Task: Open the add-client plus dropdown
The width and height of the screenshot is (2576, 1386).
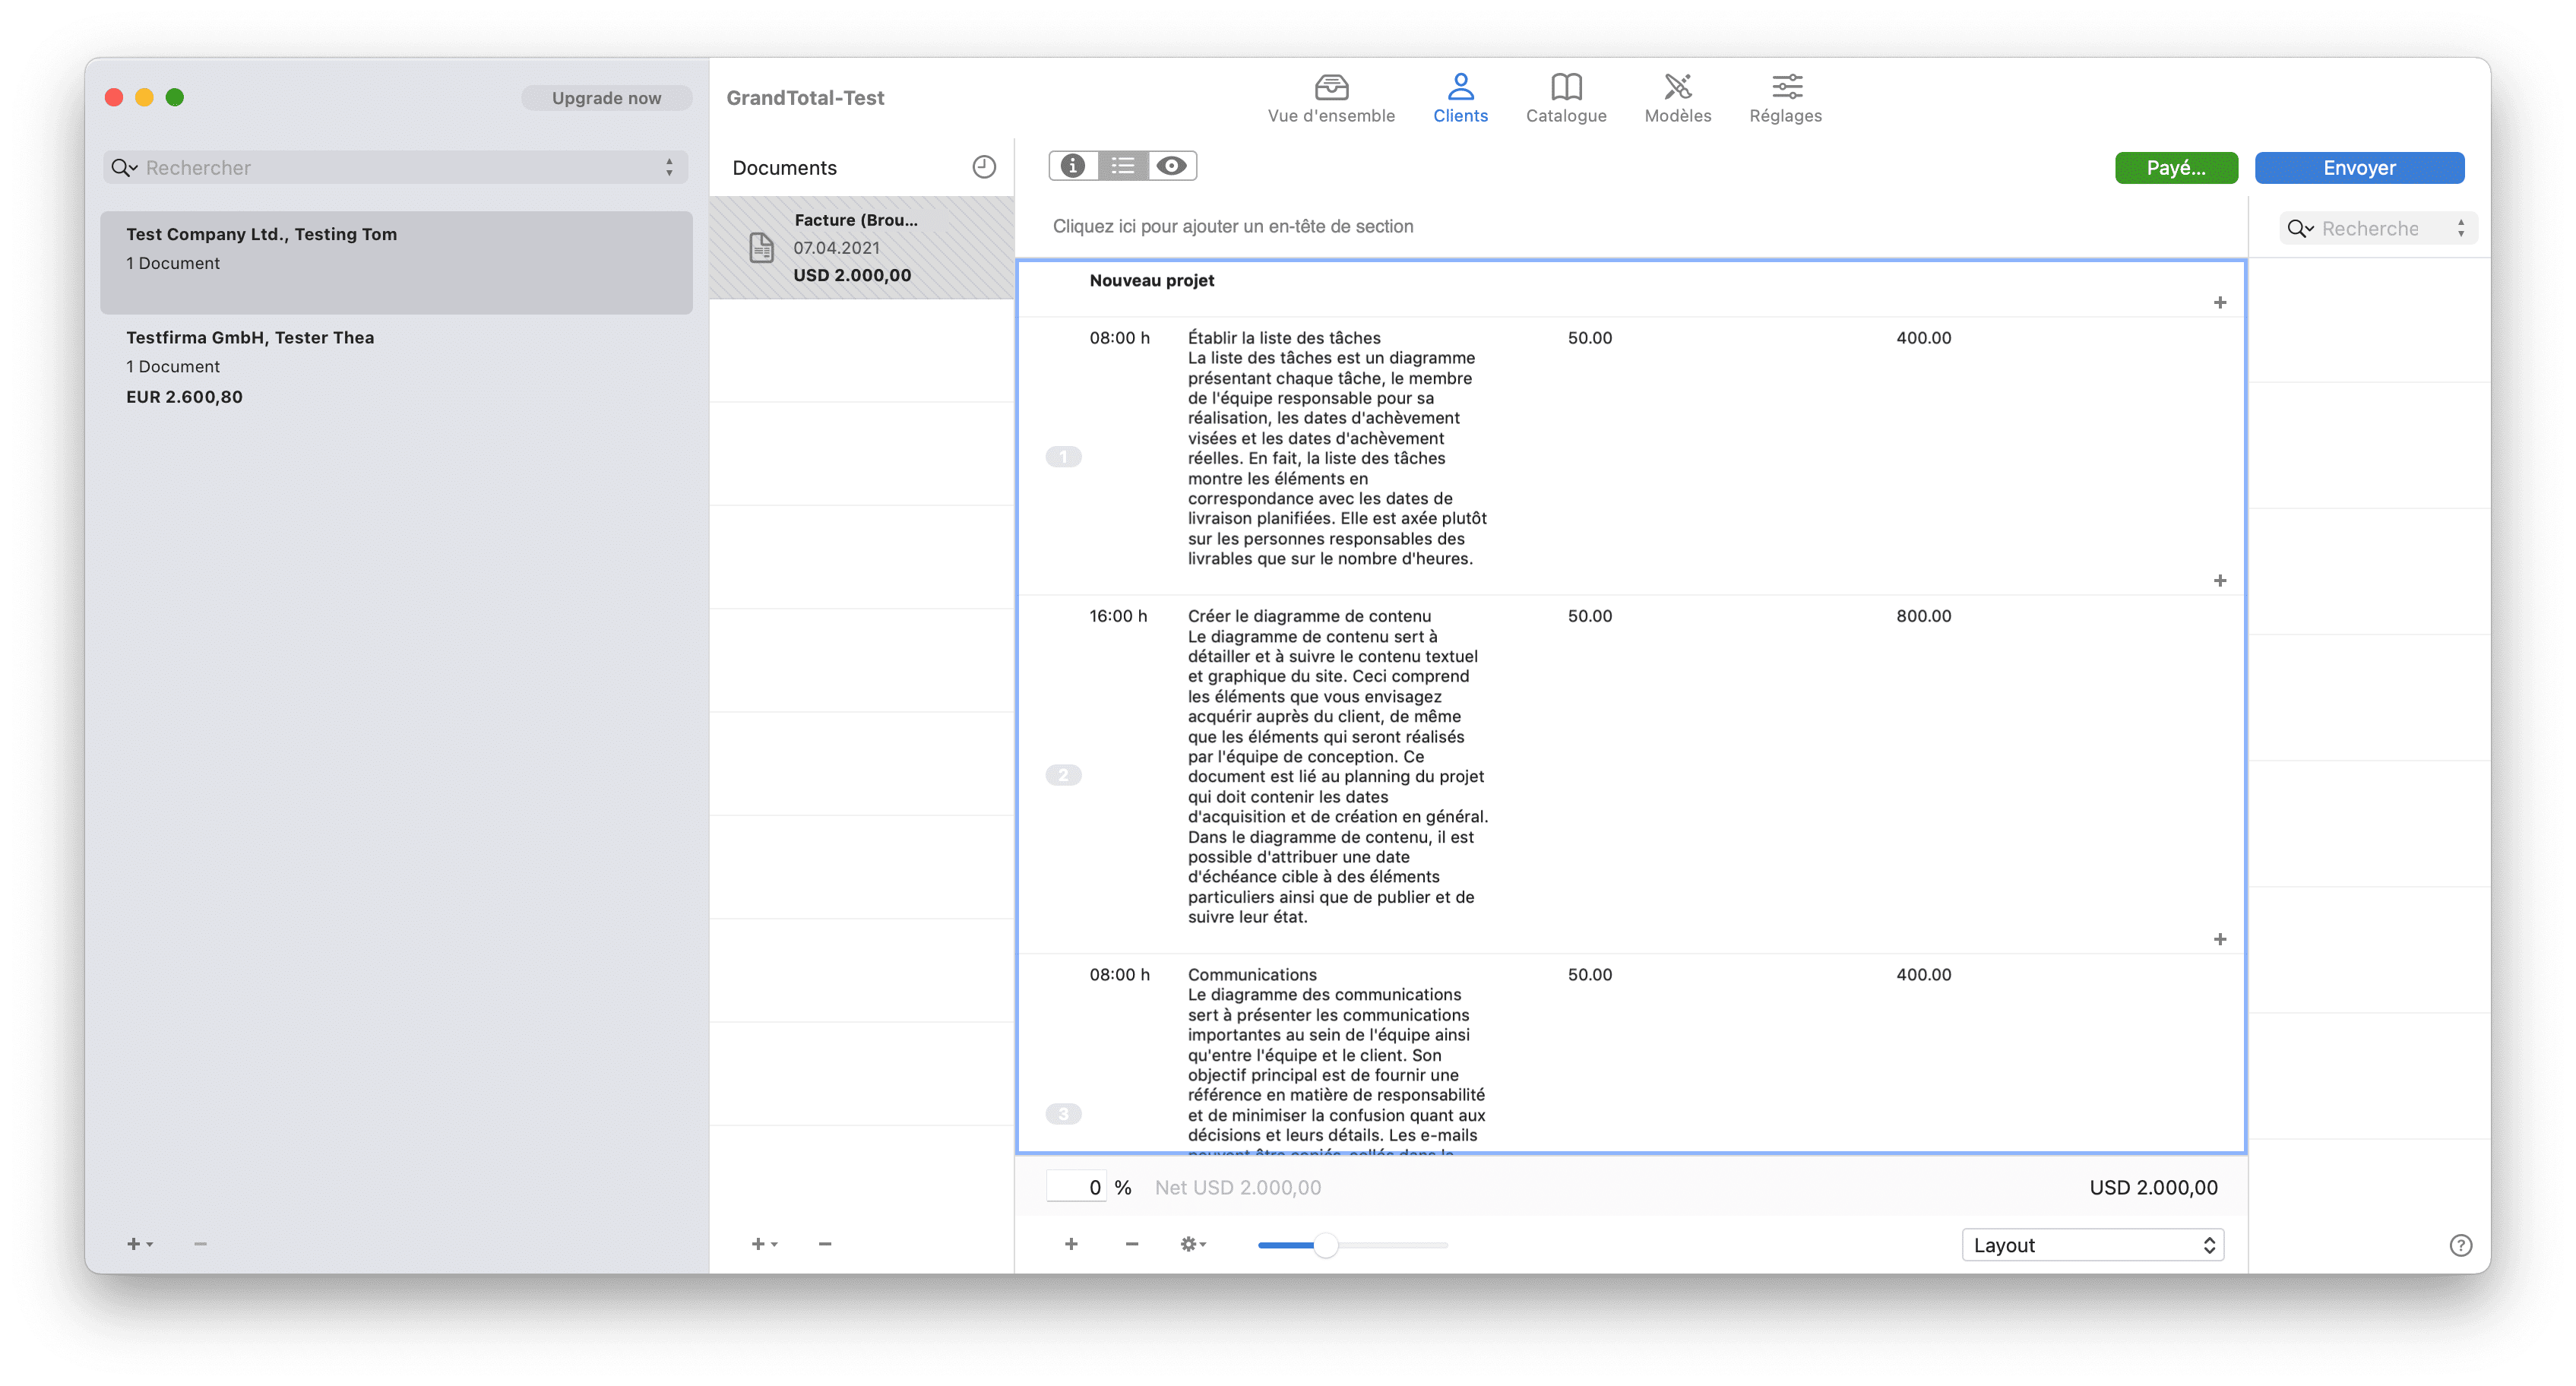Action: (x=139, y=1244)
